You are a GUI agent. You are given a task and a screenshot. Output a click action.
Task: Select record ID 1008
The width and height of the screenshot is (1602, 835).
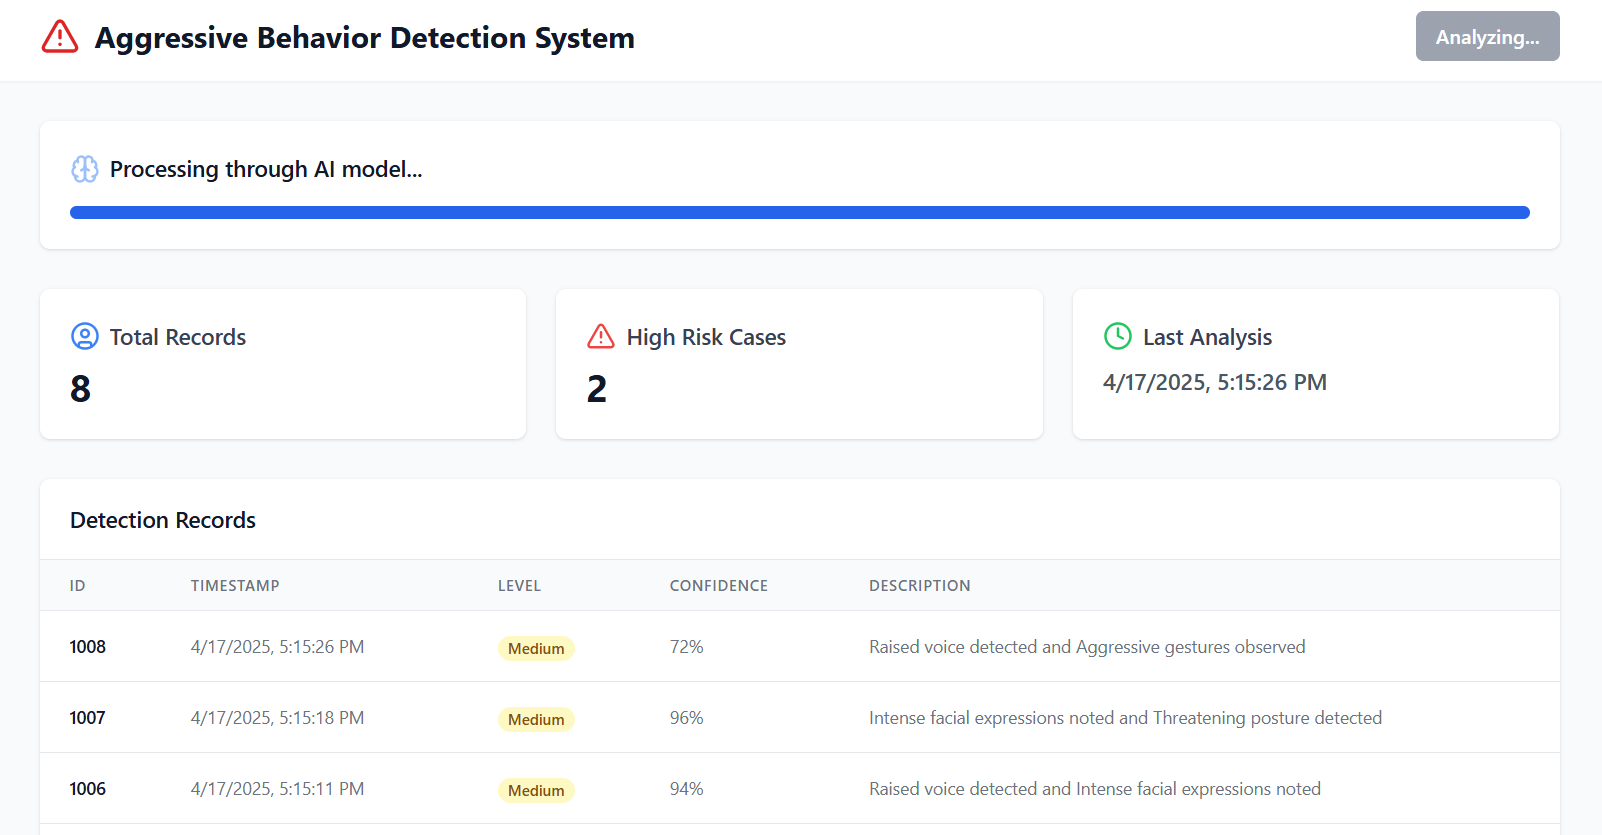(88, 647)
